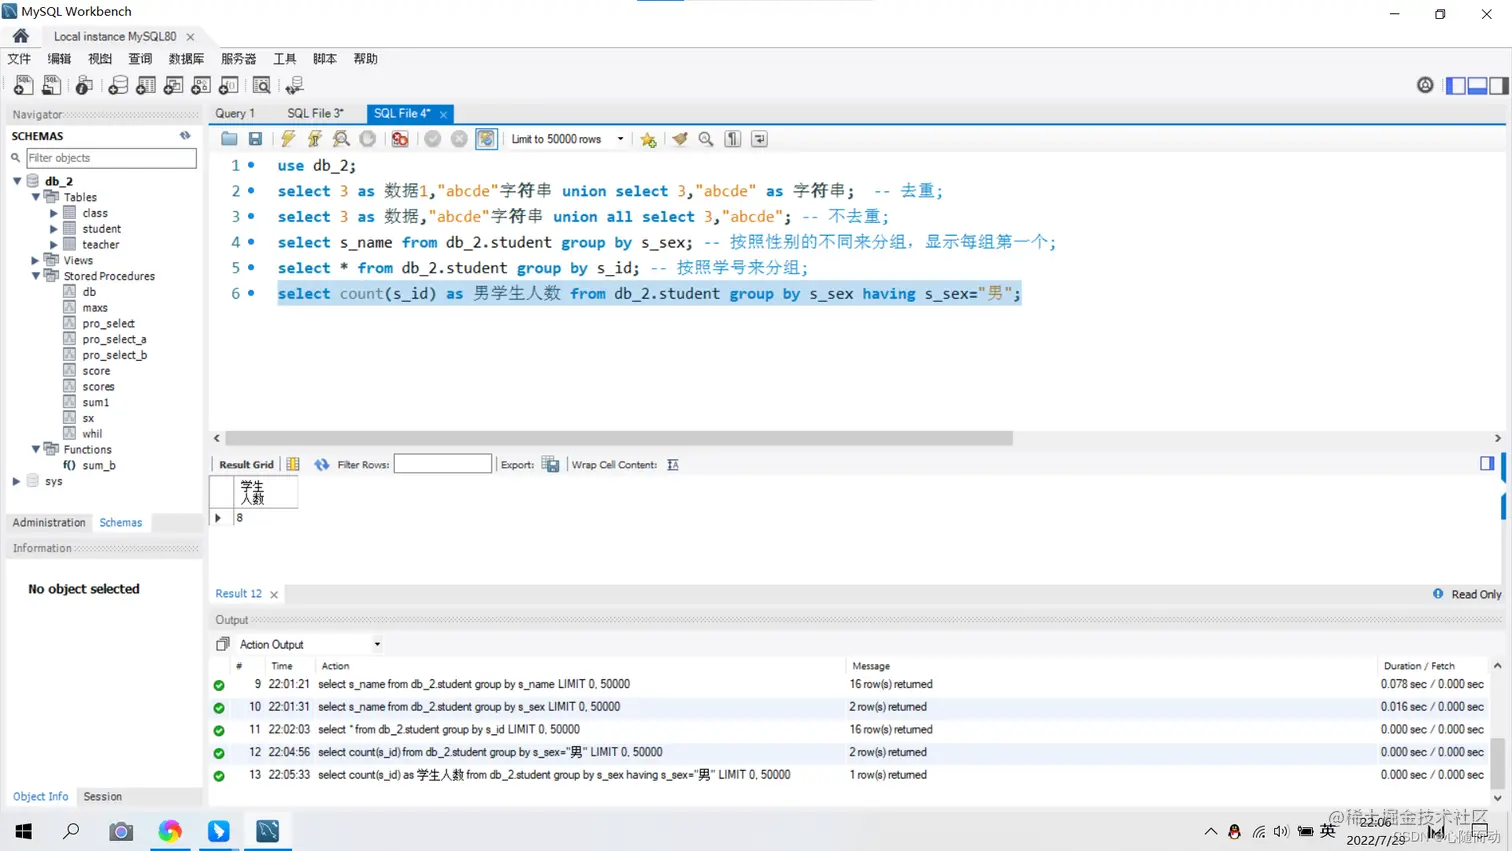Export the result set to file
Screen dimensions: 1512x851
pos(550,464)
